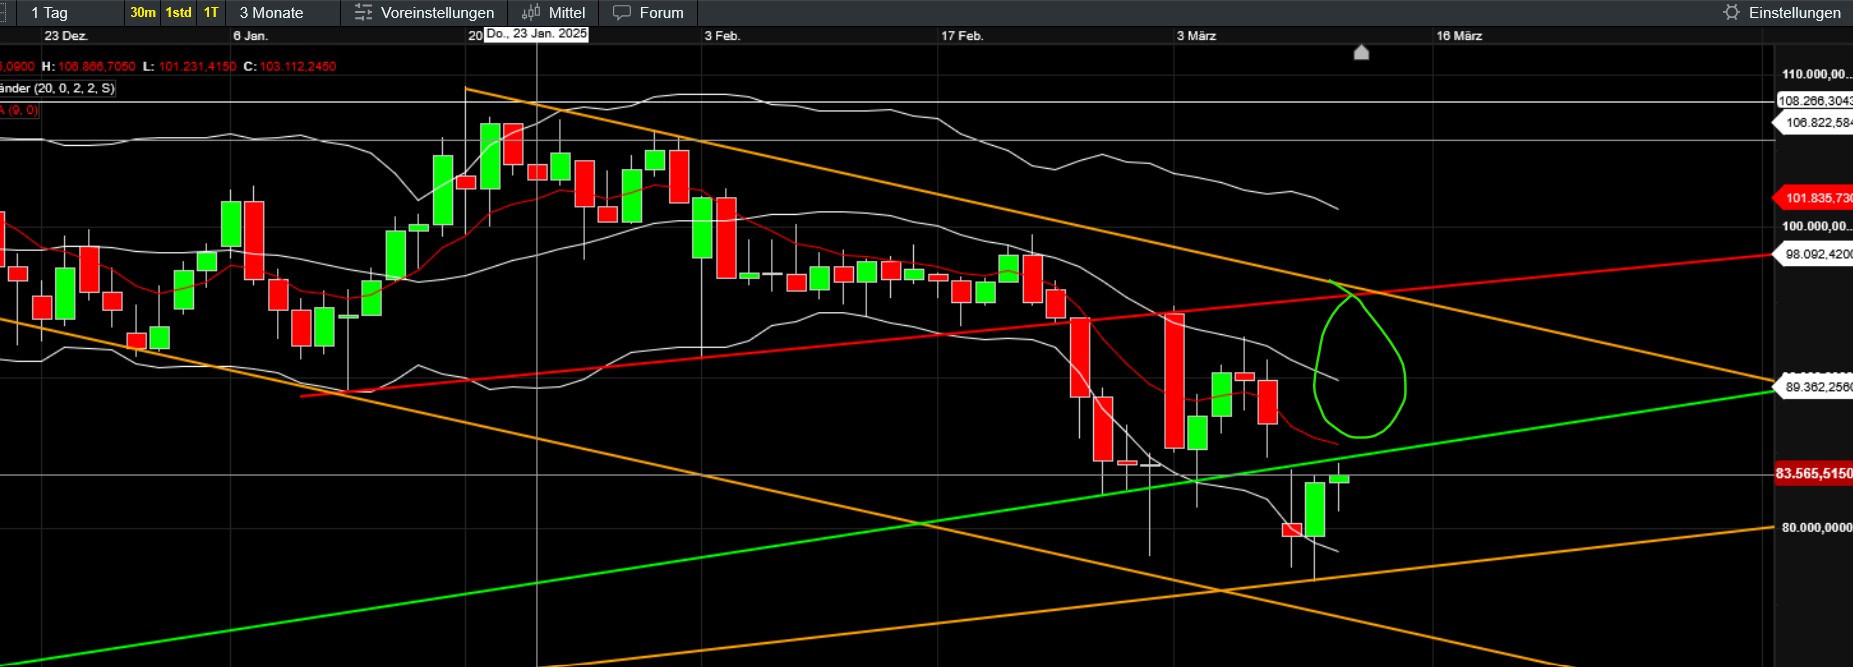Open the Mittel chart type menu
Image resolution: width=1853 pixels, height=667 pixels.
[x=554, y=13]
